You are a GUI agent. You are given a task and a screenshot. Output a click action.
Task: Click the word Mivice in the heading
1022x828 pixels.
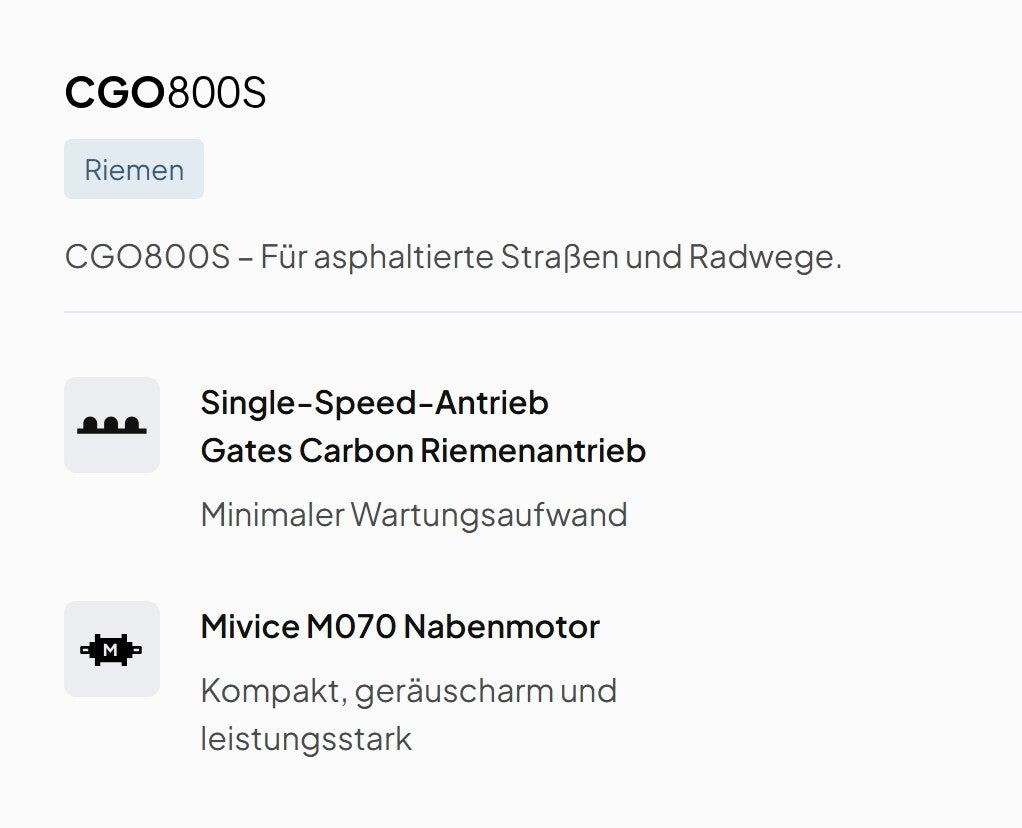coord(250,627)
